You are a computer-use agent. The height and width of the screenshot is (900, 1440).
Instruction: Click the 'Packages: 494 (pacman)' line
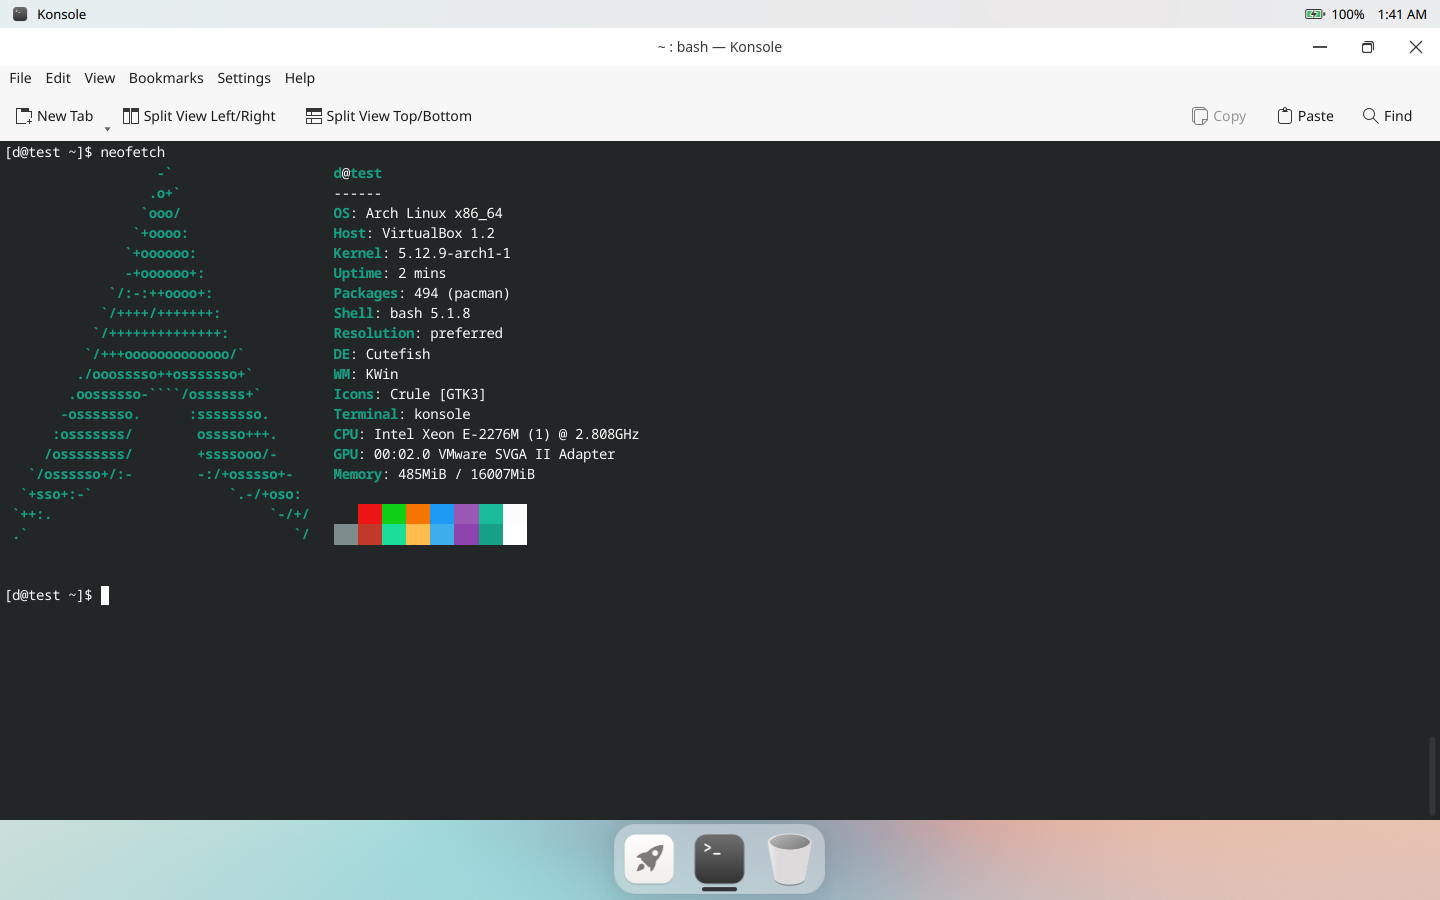pyautogui.click(x=422, y=293)
